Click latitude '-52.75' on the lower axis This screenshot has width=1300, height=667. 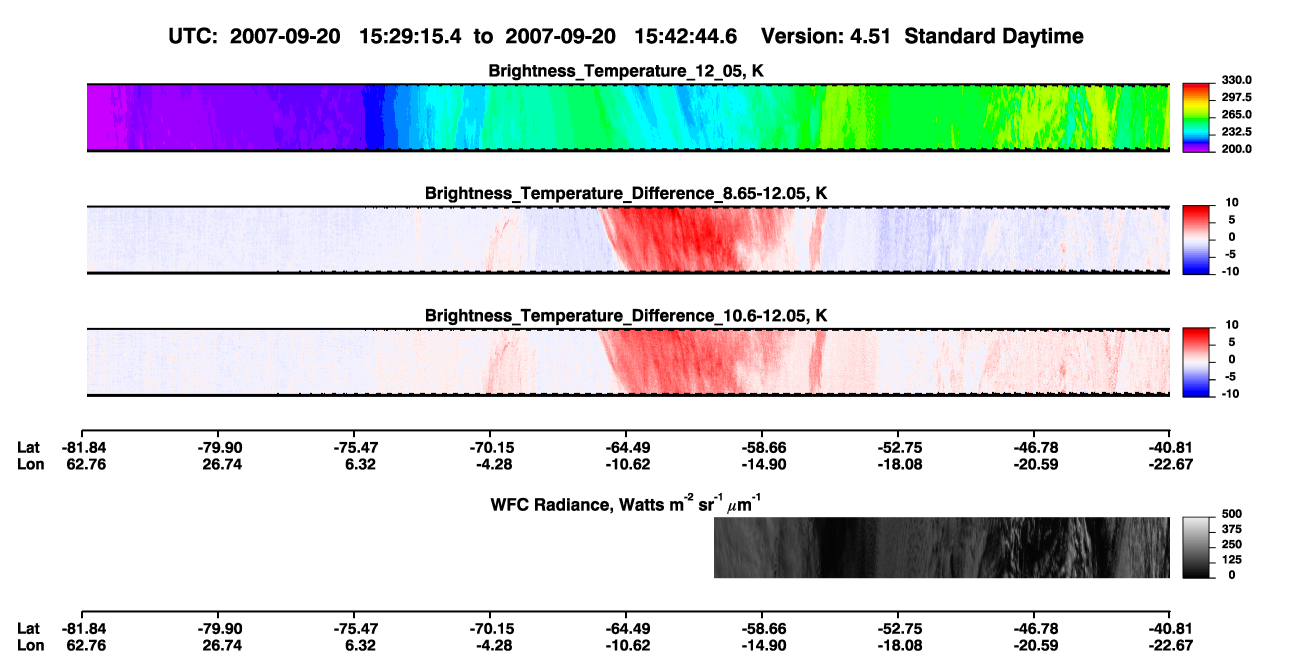click(898, 628)
